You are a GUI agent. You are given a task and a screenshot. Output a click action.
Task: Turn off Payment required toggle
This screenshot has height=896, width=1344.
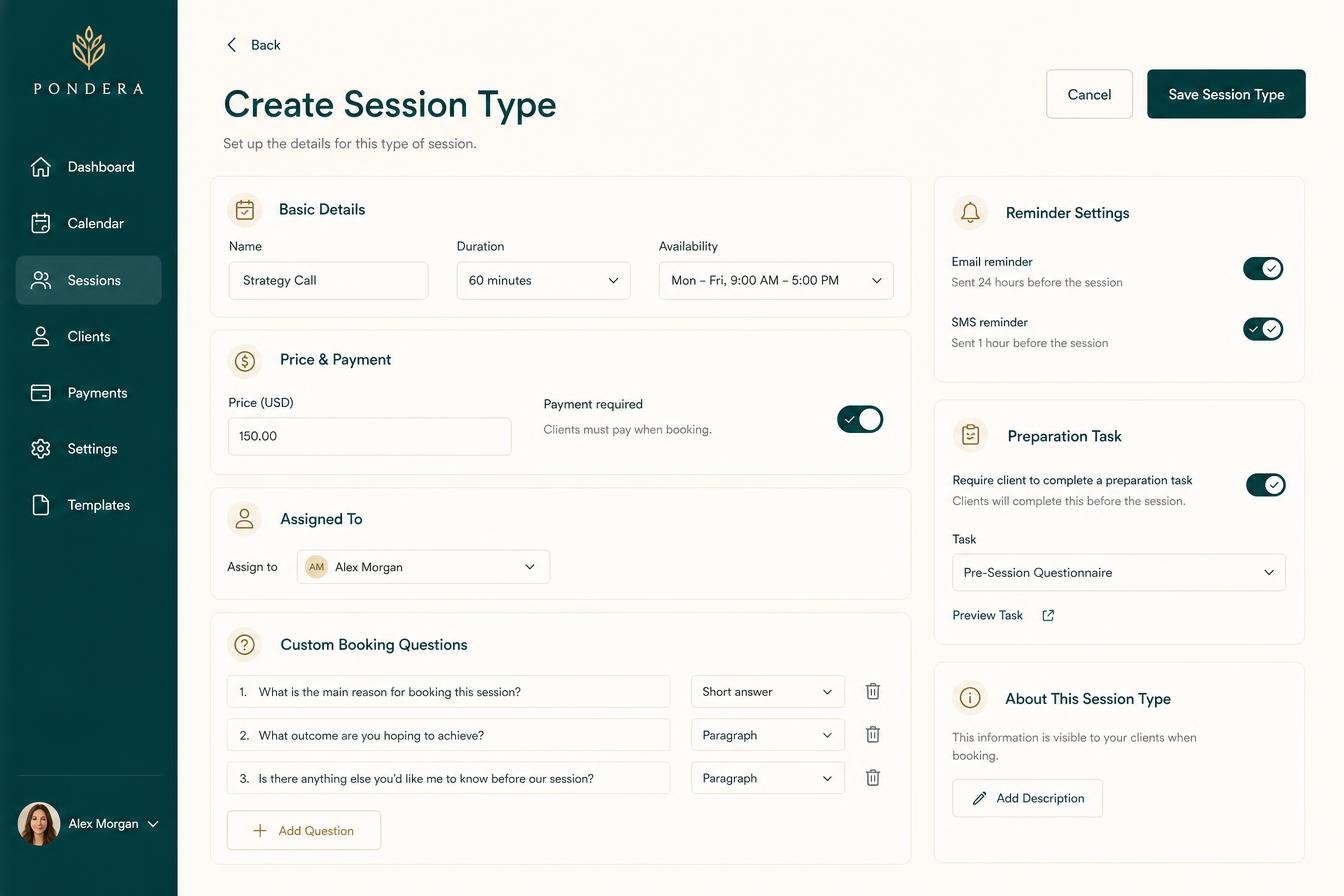tap(860, 419)
